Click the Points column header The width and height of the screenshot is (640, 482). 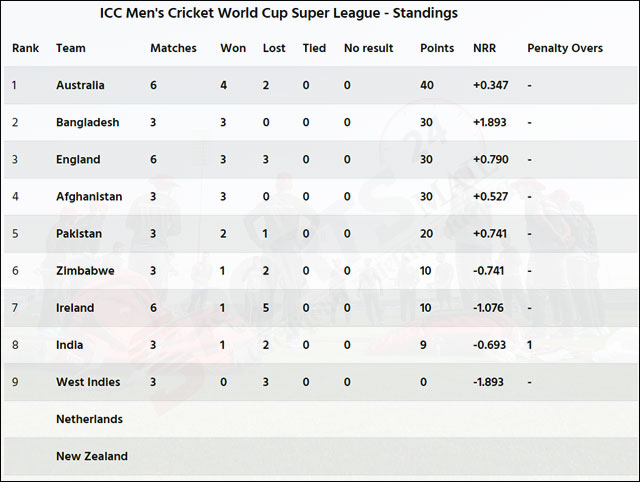(x=437, y=48)
